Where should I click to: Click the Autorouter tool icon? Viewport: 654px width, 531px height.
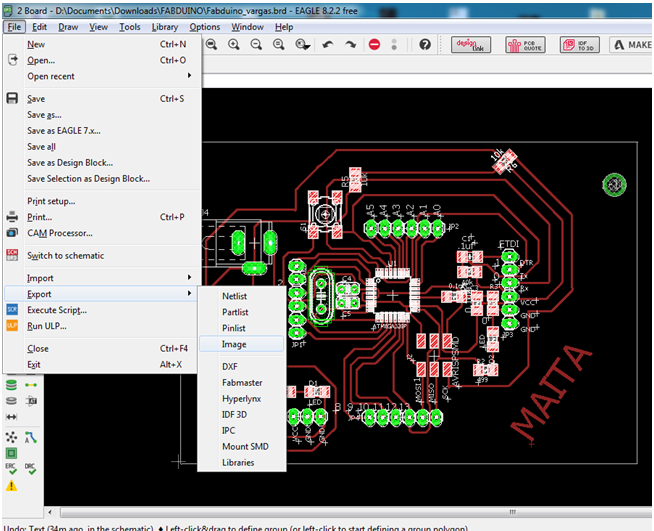[x=31, y=437]
